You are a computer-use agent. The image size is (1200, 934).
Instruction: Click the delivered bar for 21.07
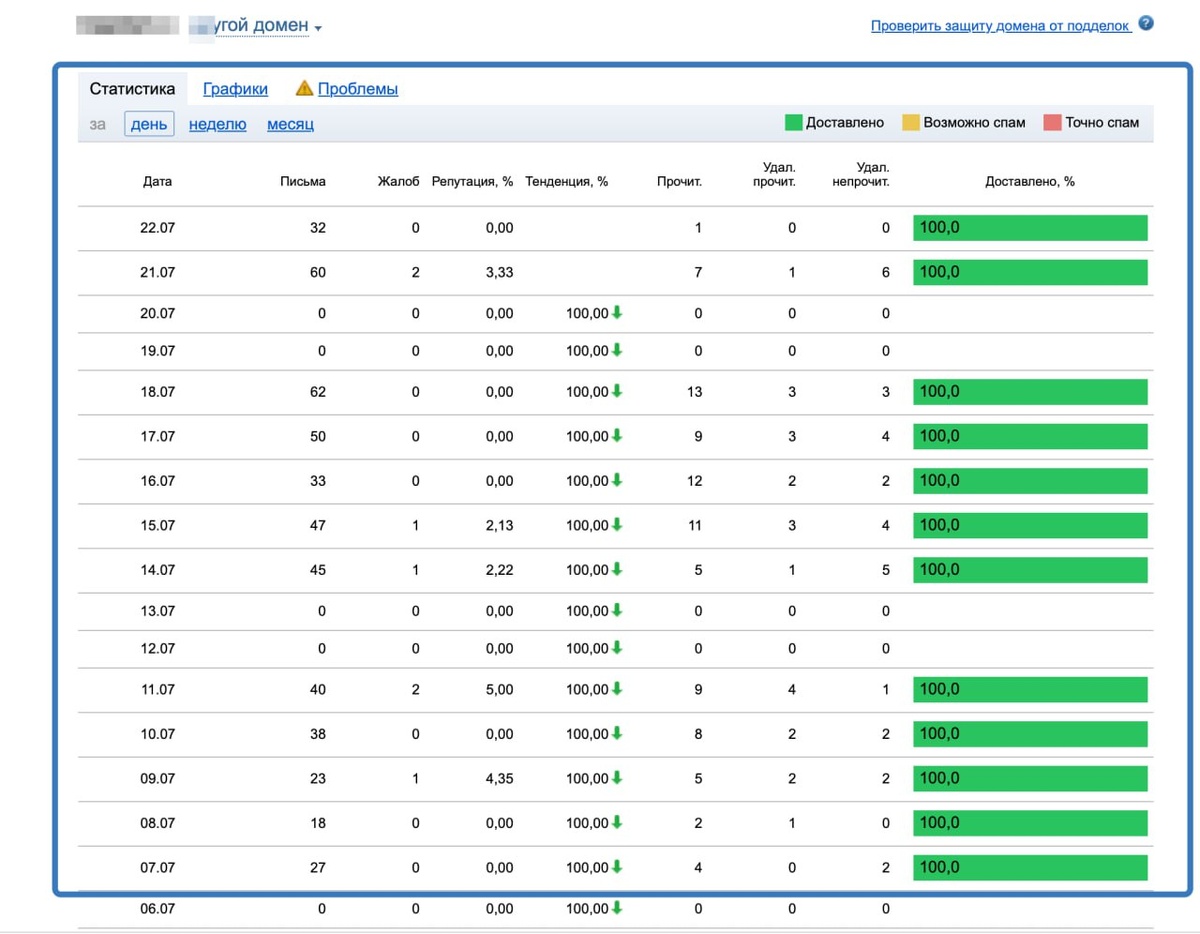click(1030, 272)
